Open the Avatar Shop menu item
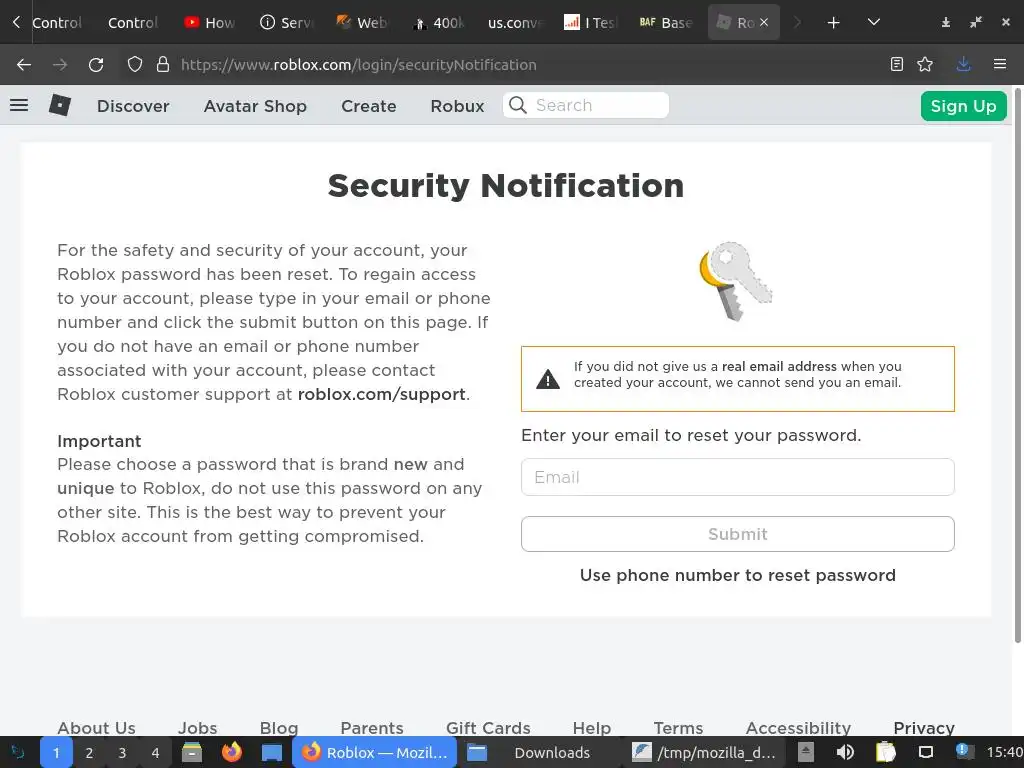The height and width of the screenshot is (768, 1024). (x=255, y=106)
